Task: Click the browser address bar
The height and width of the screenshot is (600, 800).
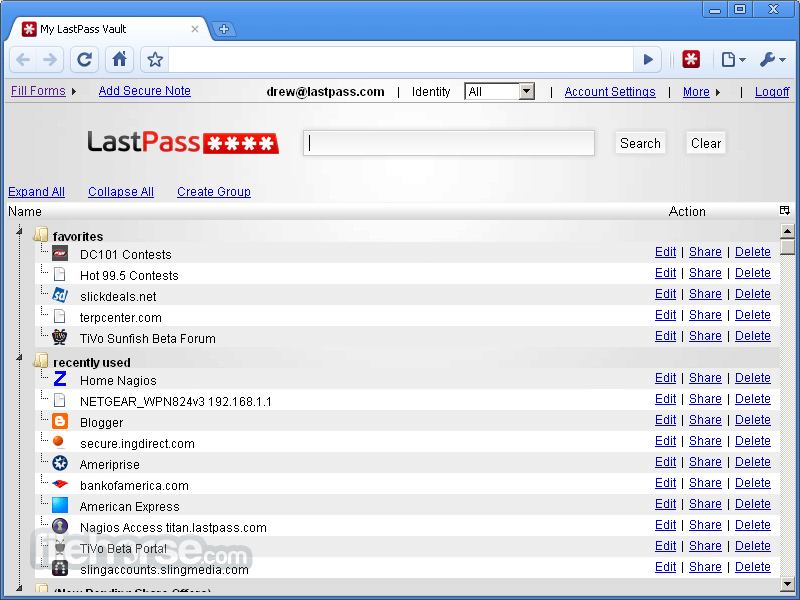Action: pyautogui.click(x=401, y=60)
